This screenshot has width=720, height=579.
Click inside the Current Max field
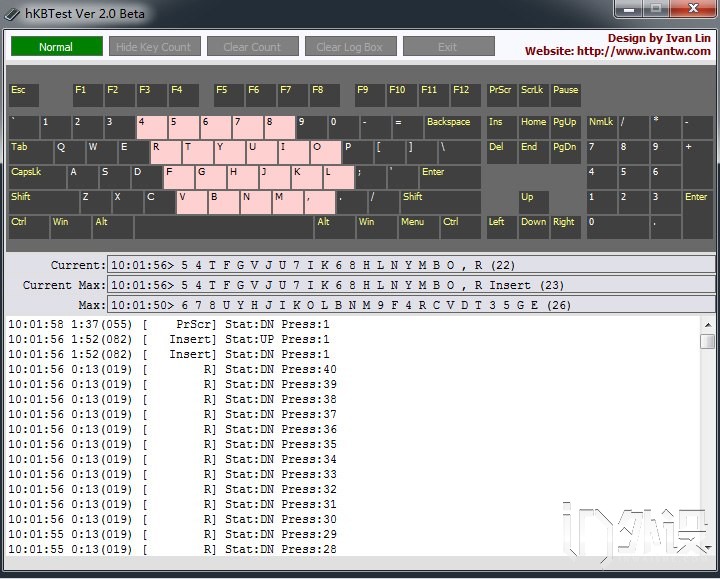[x=411, y=285]
